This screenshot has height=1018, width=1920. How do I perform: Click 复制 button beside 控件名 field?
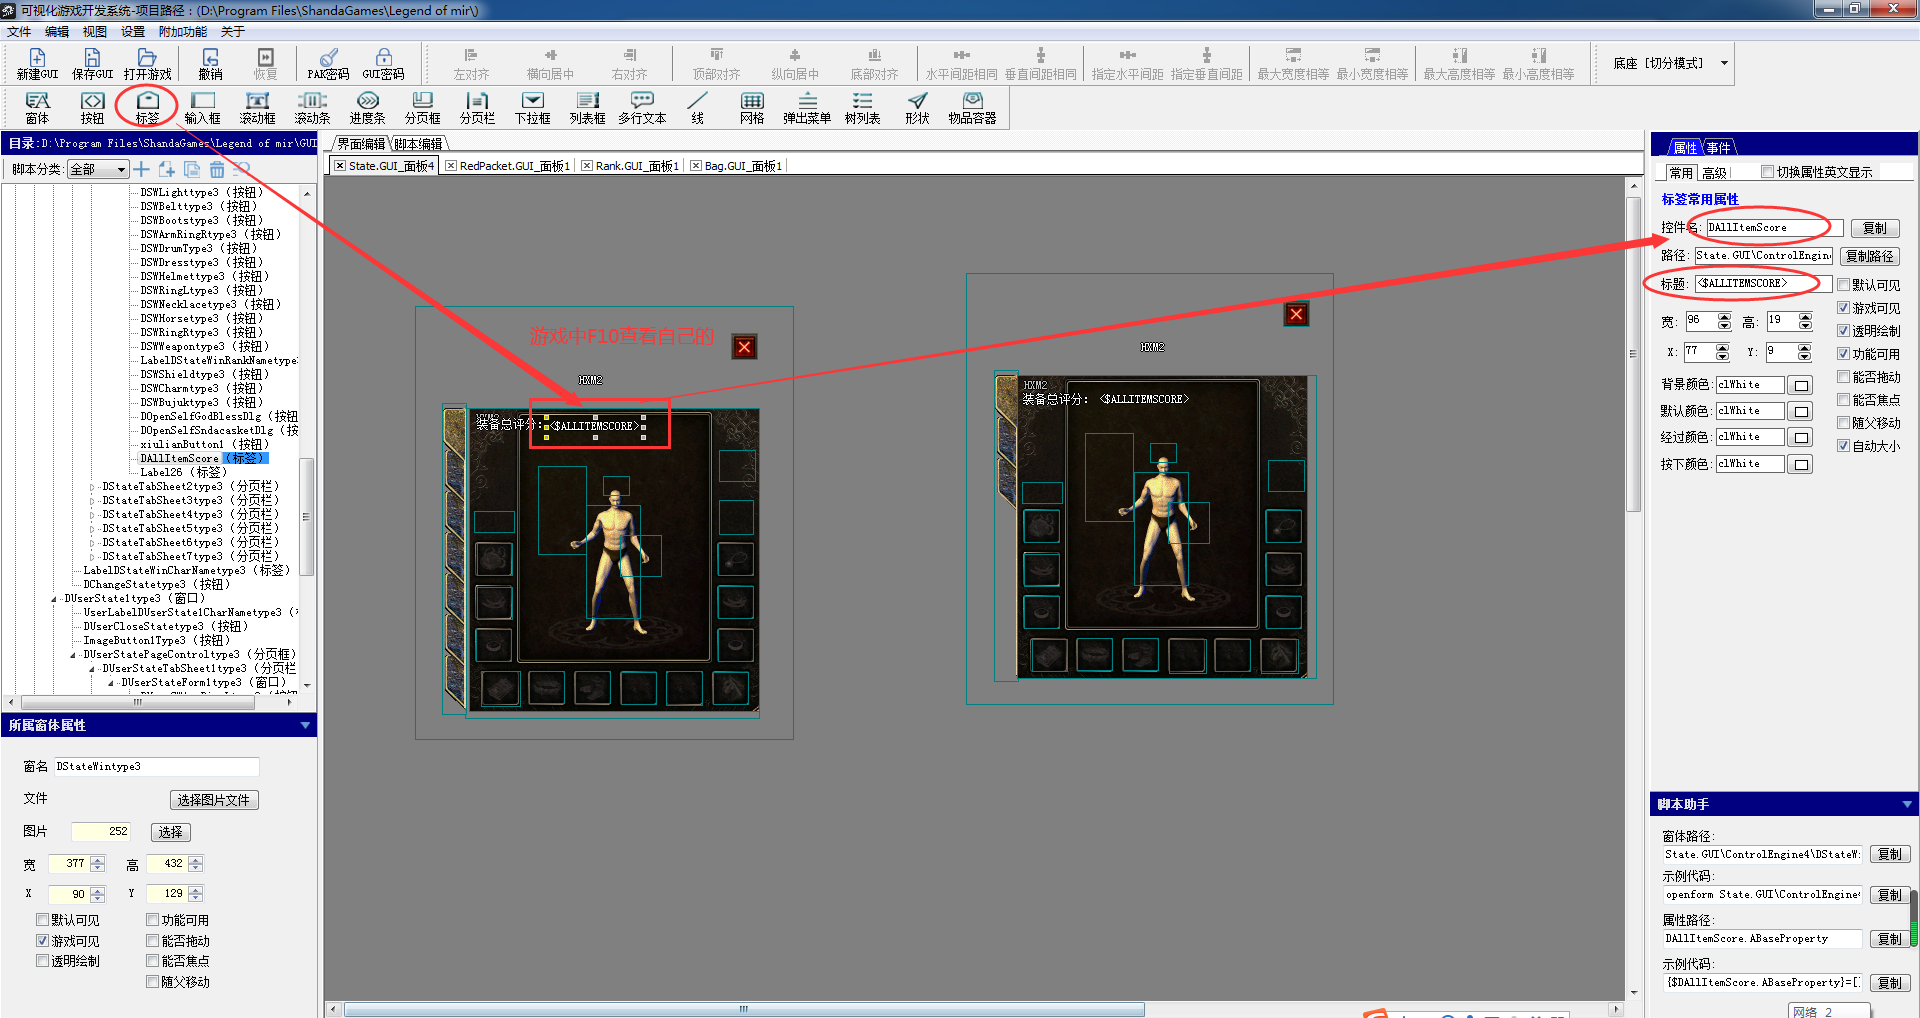click(x=1875, y=228)
